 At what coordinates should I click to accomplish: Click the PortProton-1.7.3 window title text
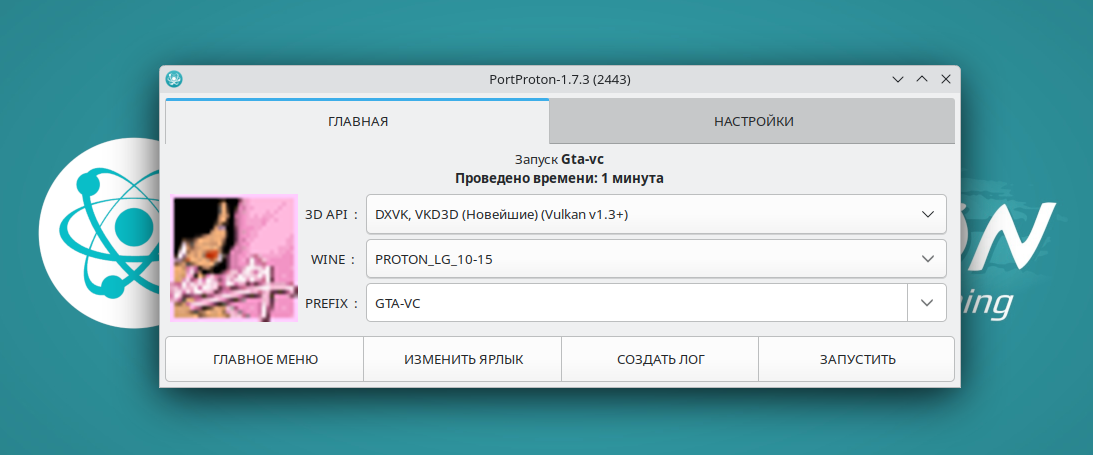[559, 79]
